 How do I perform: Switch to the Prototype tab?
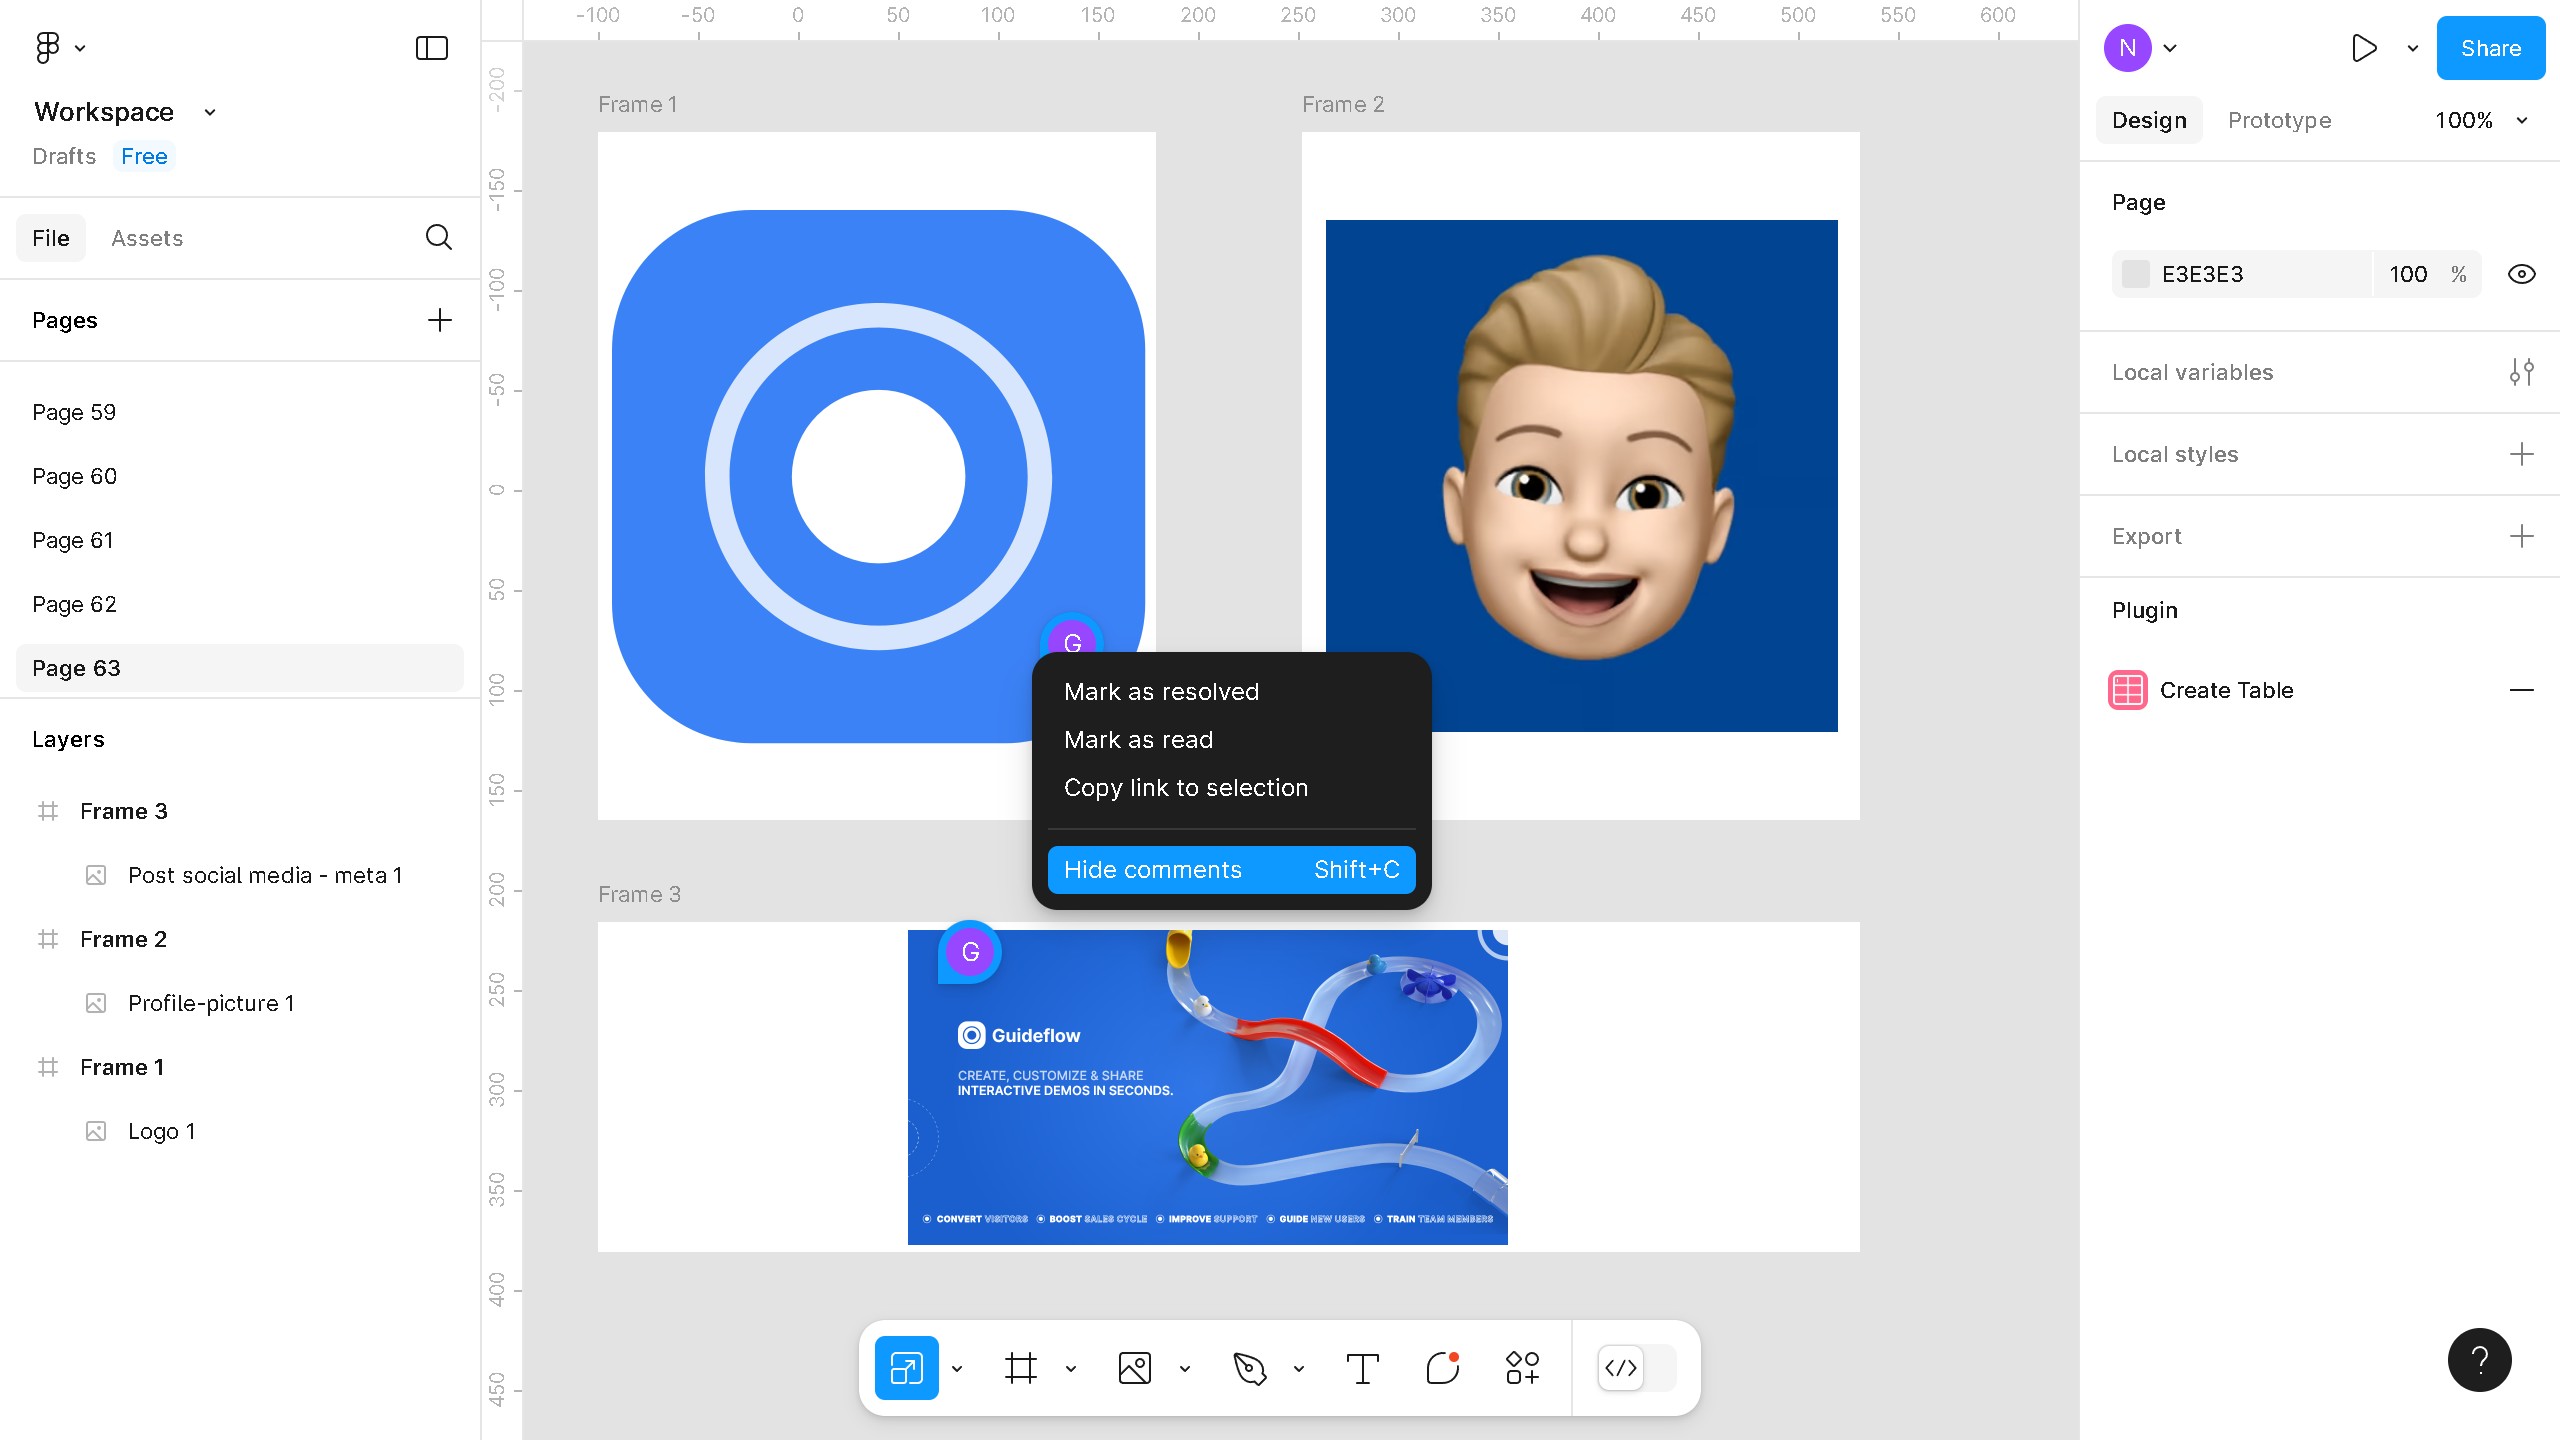[x=2279, y=120]
